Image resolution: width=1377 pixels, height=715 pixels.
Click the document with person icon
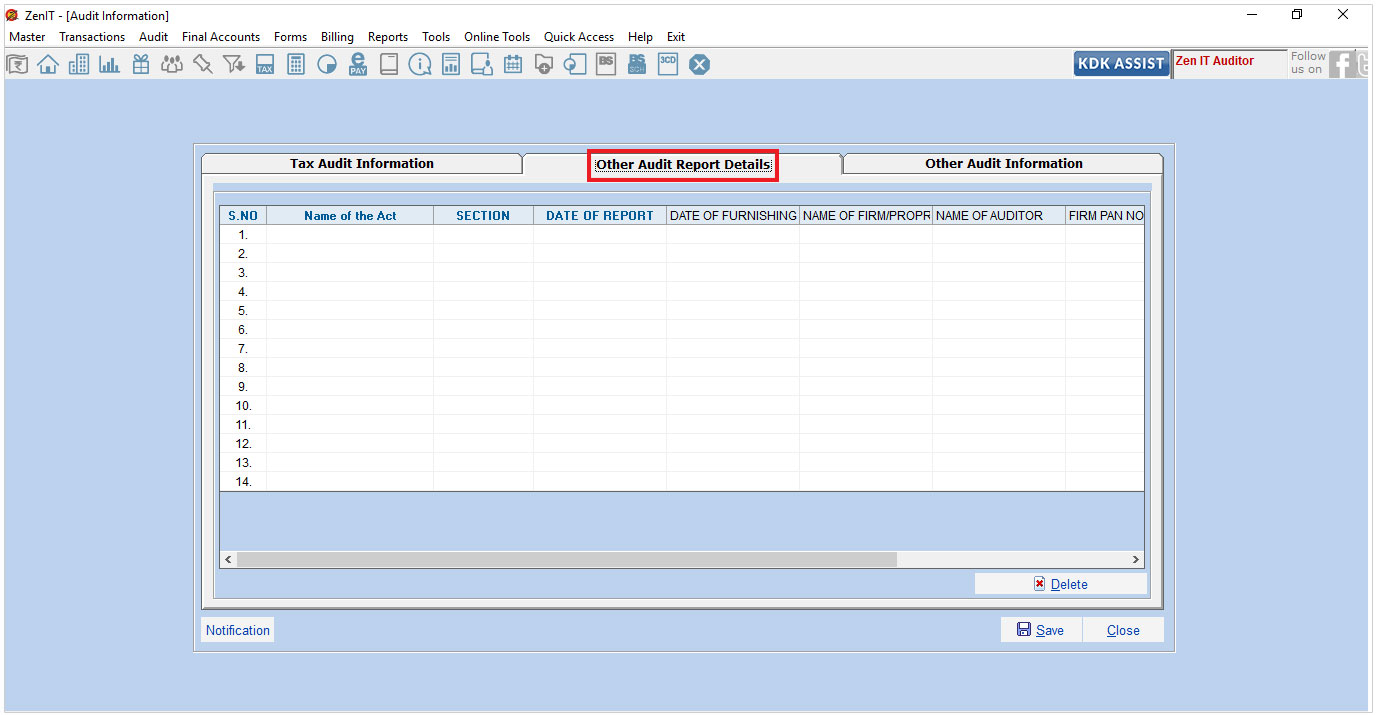point(482,65)
